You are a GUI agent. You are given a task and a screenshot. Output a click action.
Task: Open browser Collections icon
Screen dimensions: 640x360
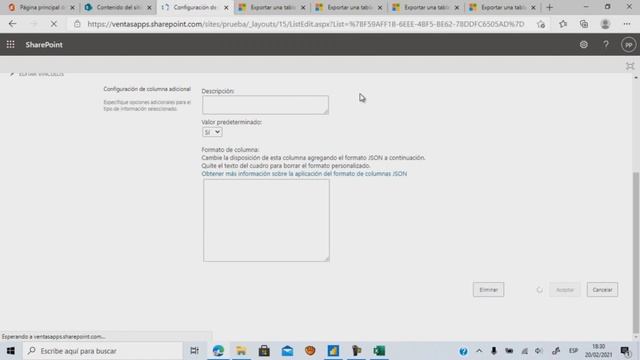coord(584,24)
